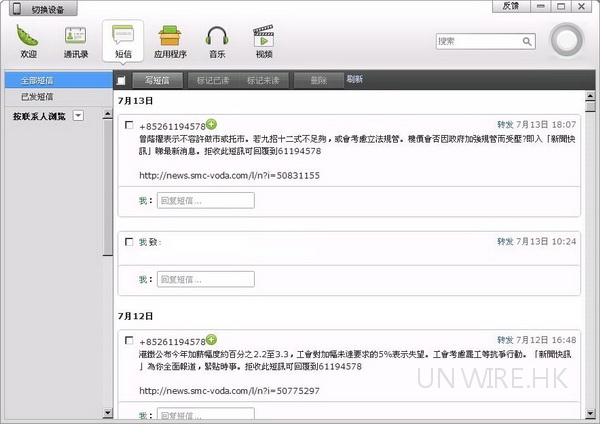Open the 通讯录 contacts section

[x=75, y=41]
